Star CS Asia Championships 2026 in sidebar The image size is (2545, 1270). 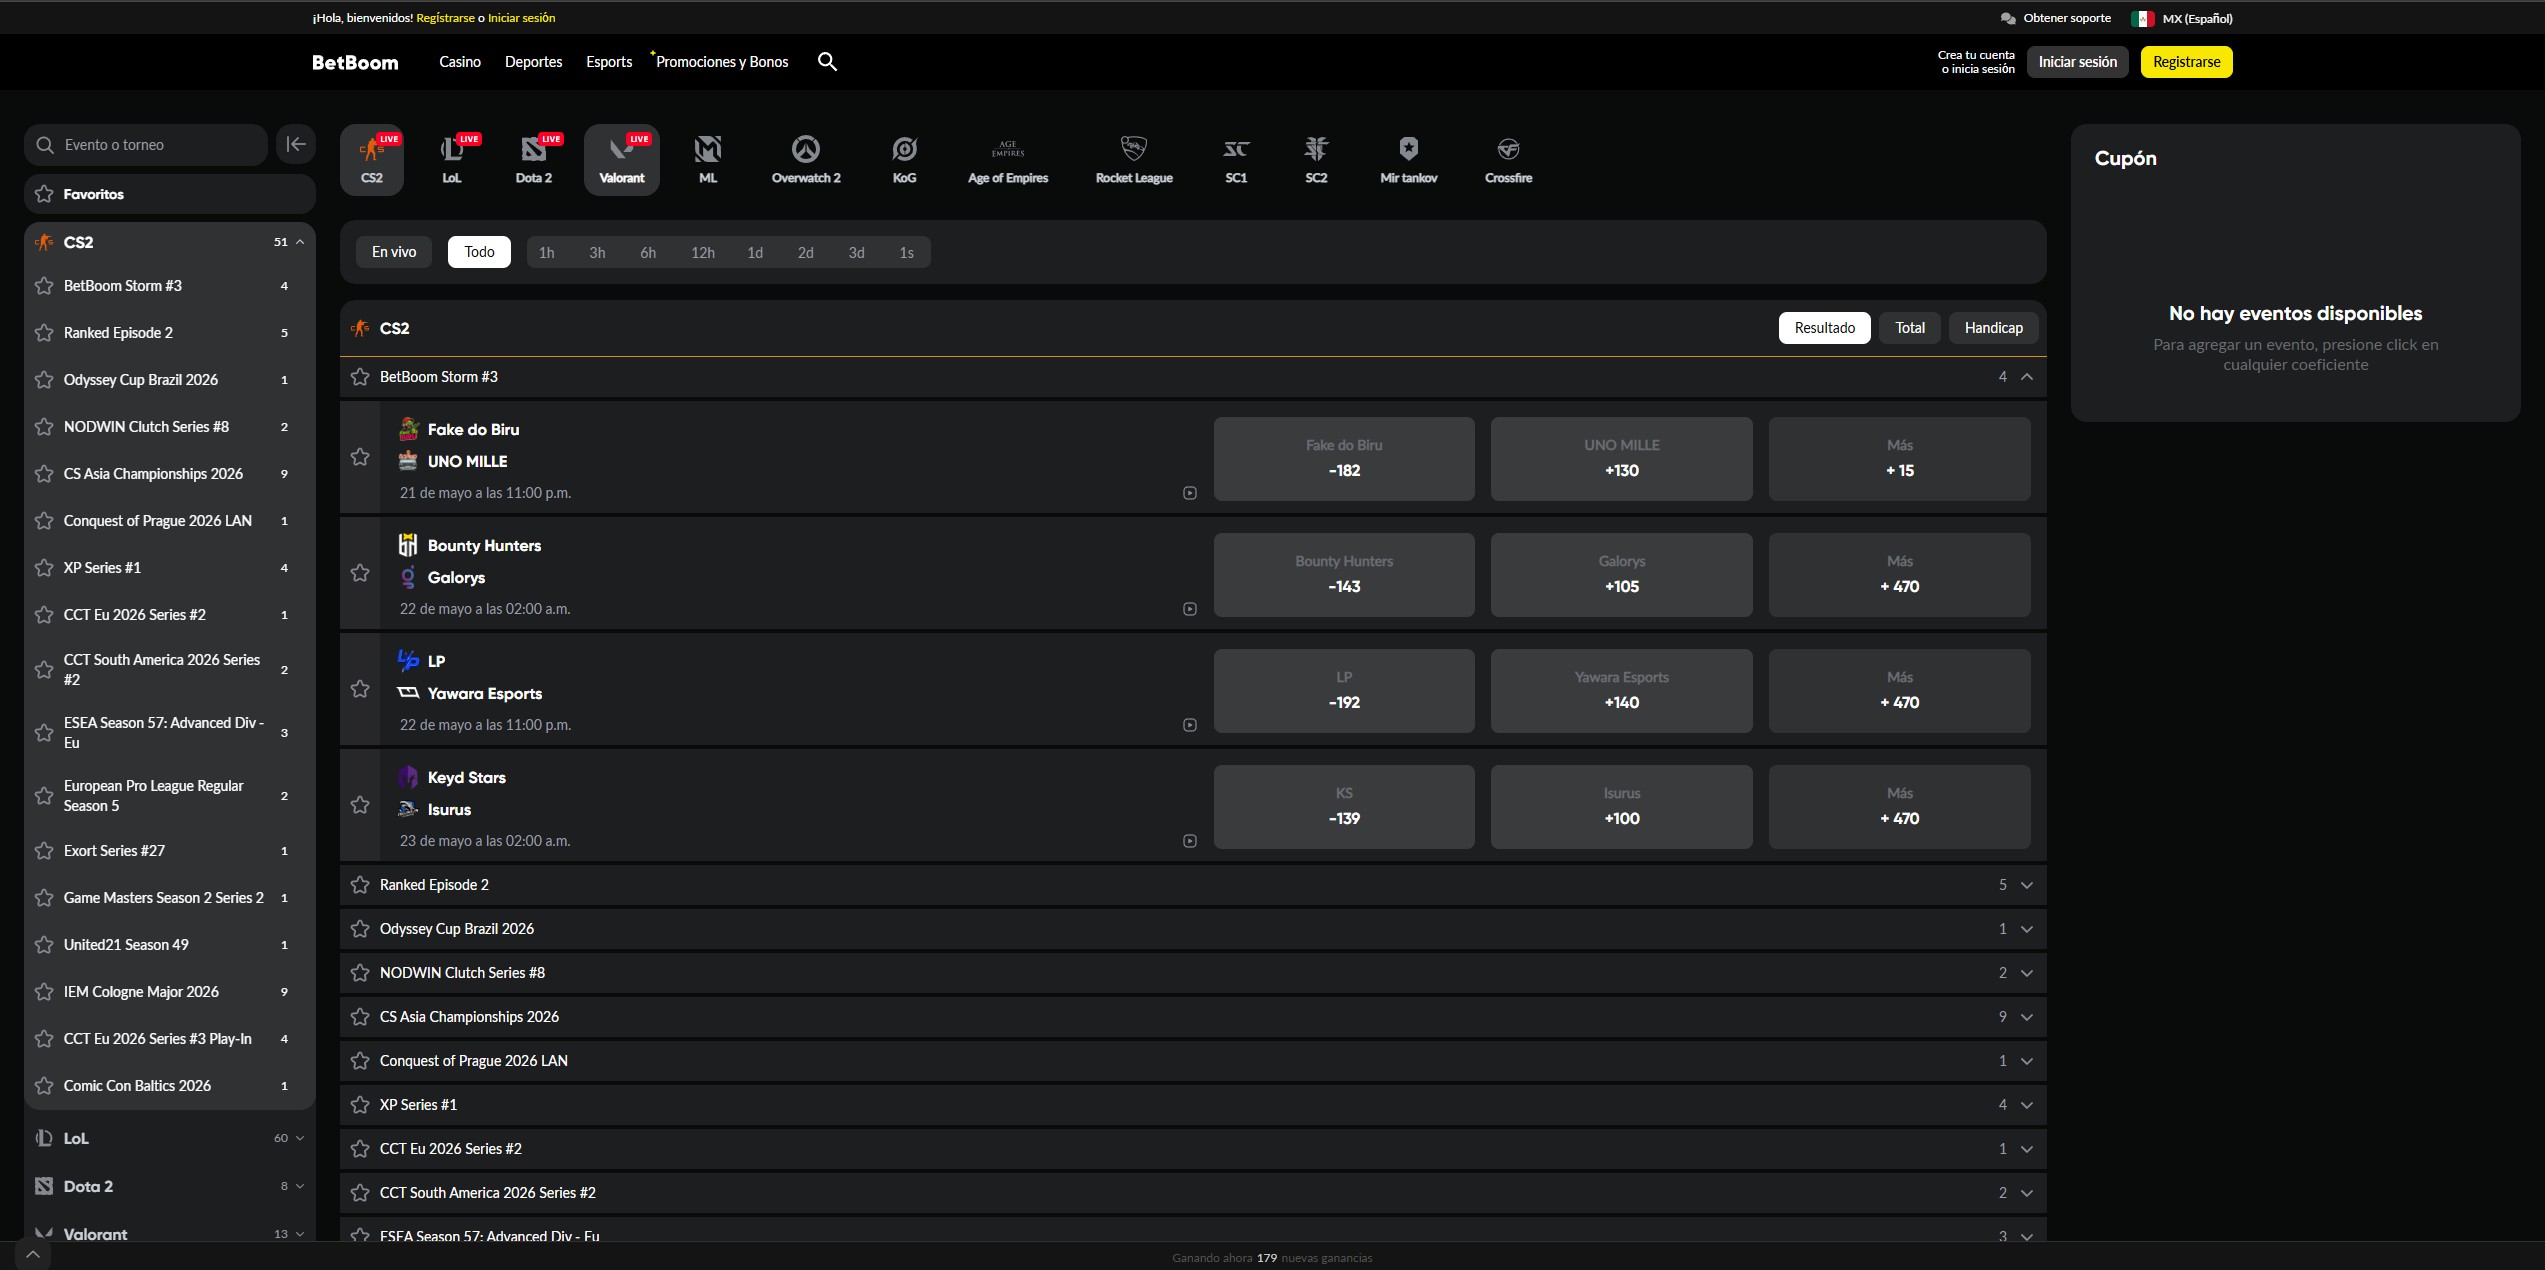click(44, 474)
